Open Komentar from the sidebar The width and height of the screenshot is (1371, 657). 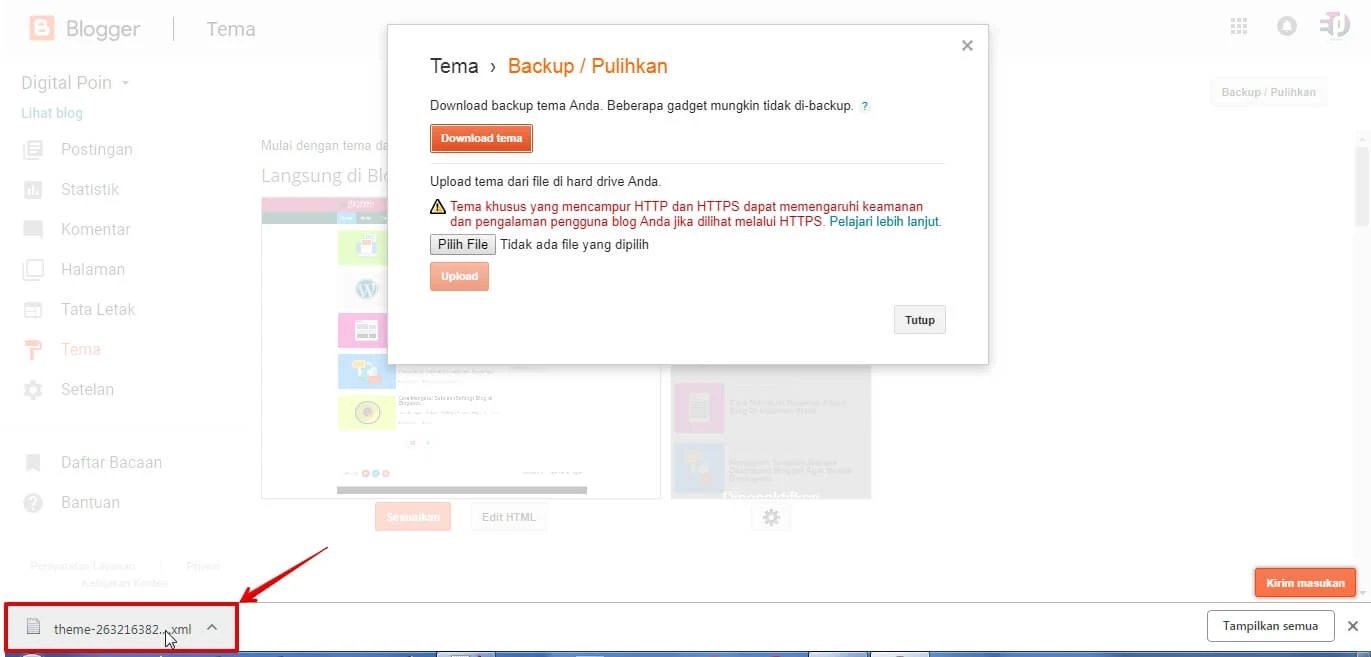pyautogui.click(x=35, y=229)
